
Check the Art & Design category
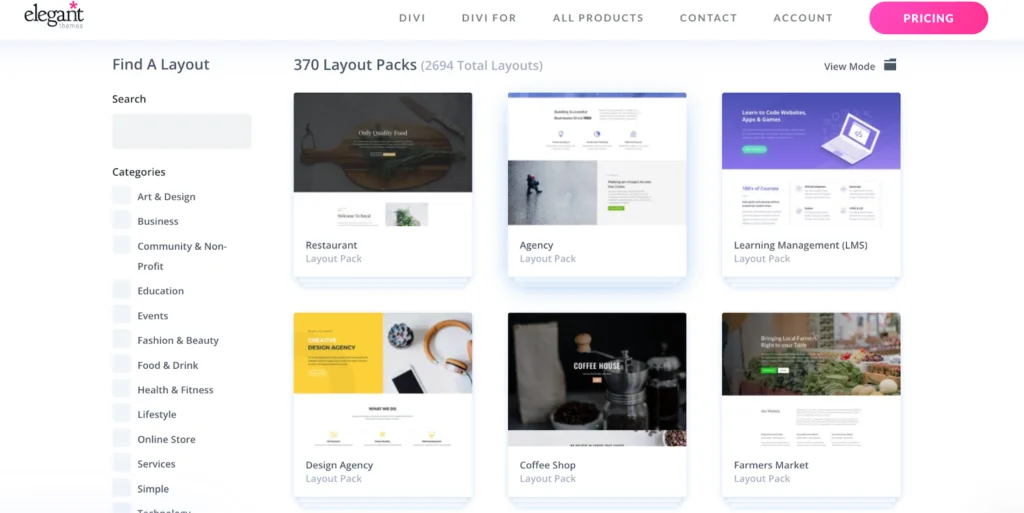[x=121, y=196]
